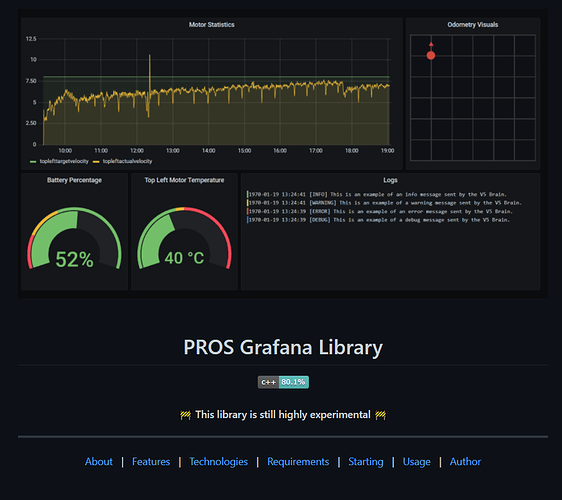Click the left construction emoji icon

pyautogui.click(x=185, y=415)
